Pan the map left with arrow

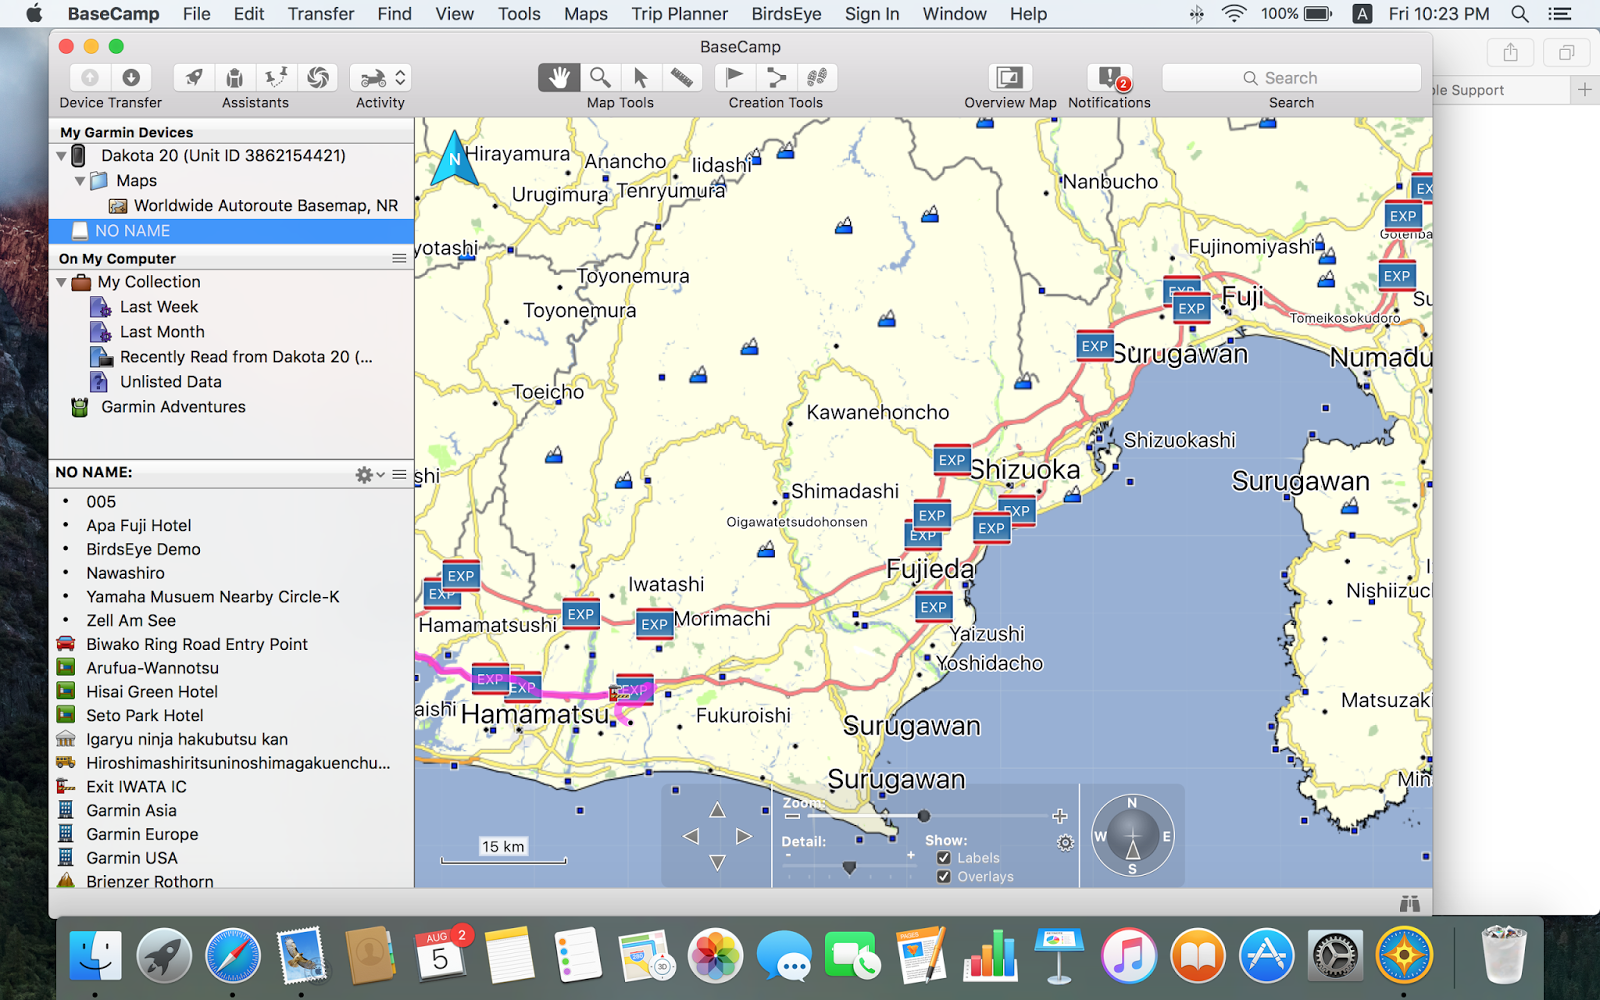(x=691, y=836)
